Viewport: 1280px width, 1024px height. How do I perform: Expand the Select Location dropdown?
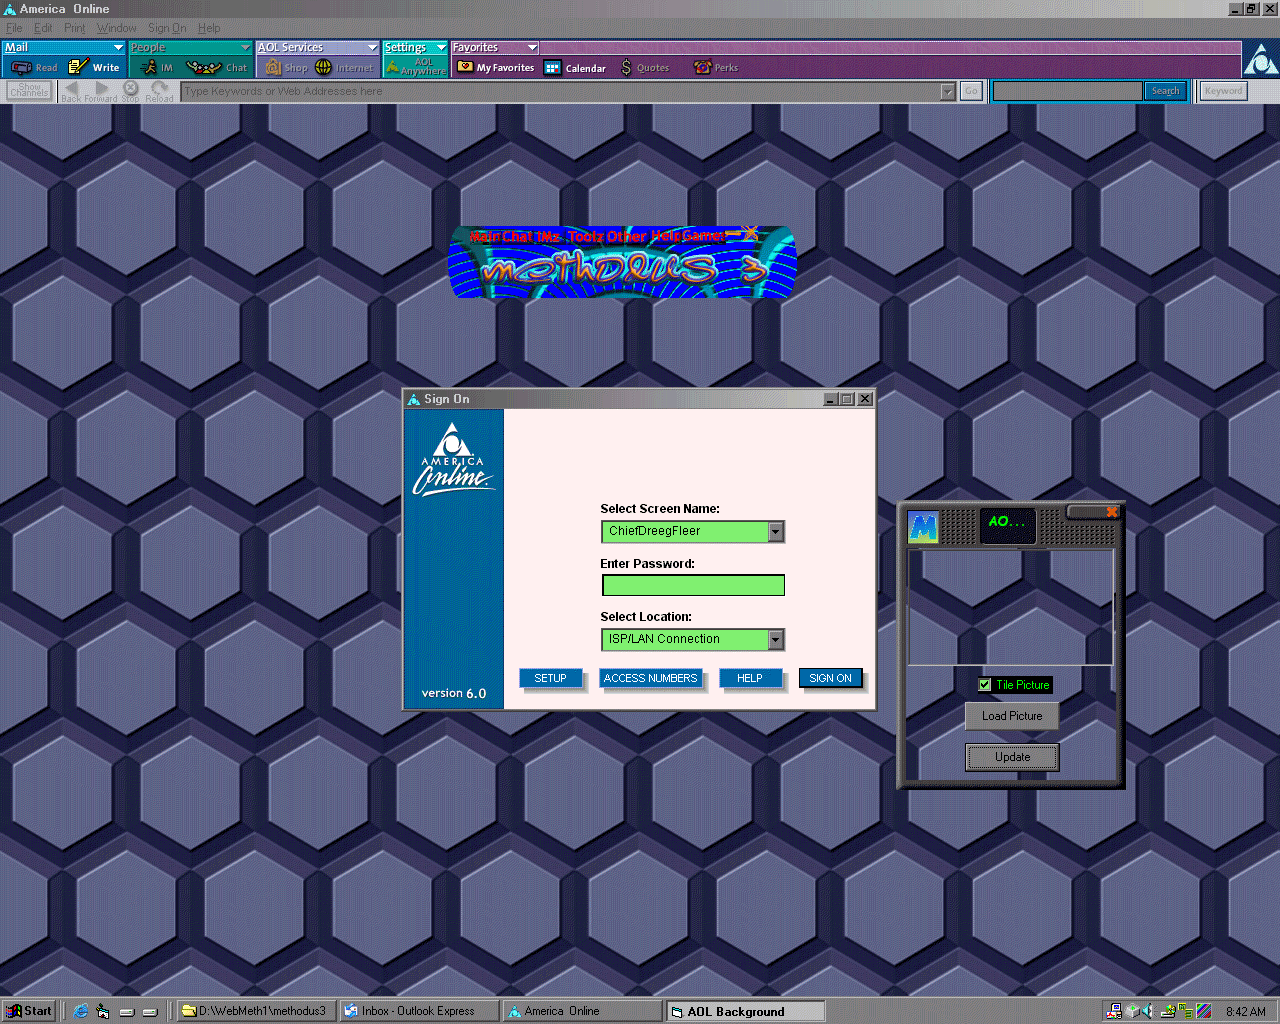click(x=776, y=639)
